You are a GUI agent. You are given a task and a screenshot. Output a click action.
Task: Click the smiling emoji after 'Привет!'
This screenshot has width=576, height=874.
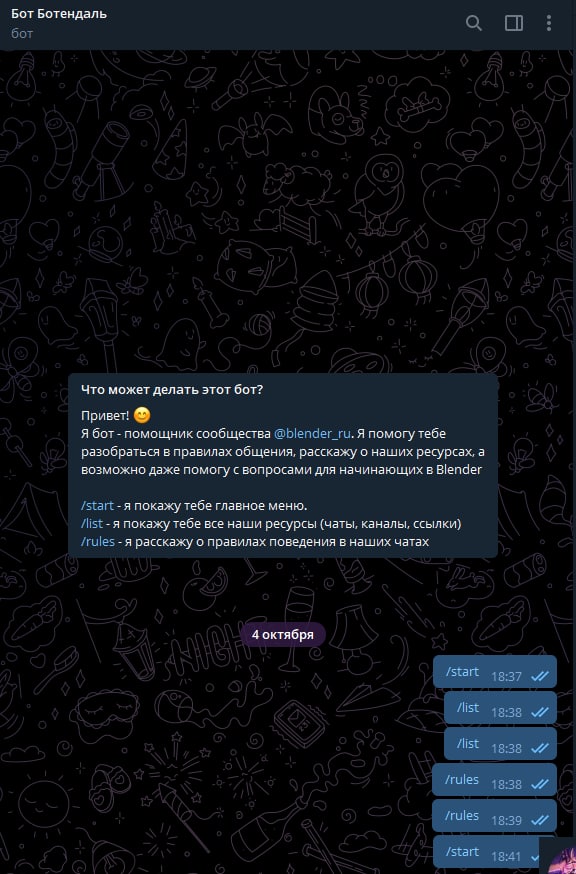(x=142, y=415)
